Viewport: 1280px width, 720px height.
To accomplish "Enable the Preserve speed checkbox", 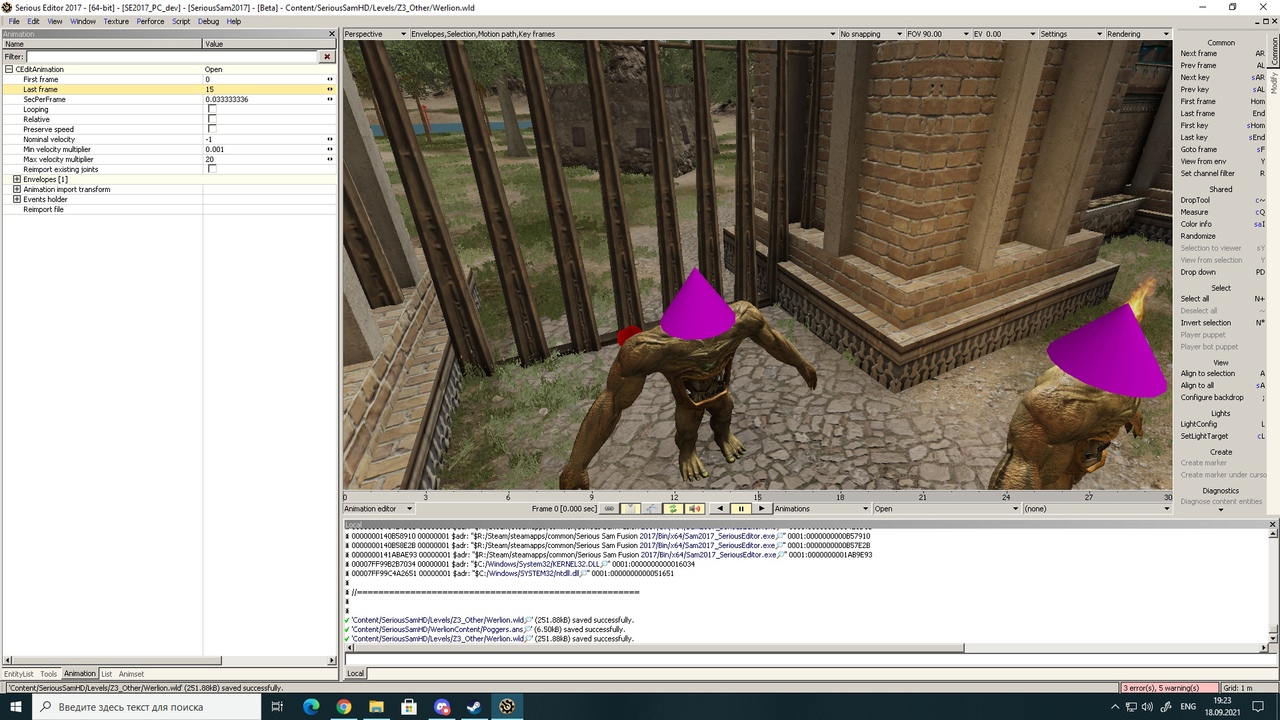I will (212, 129).
